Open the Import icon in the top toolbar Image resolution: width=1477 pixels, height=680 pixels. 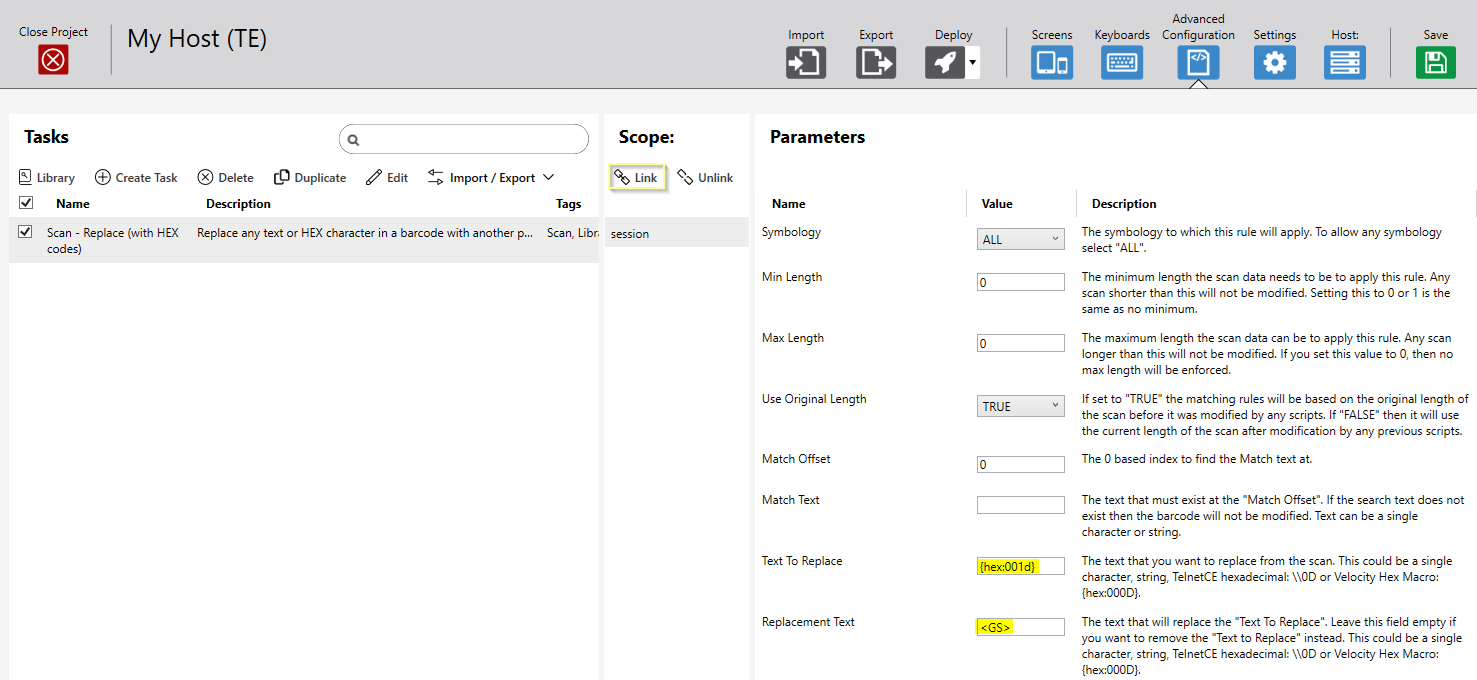806,63
